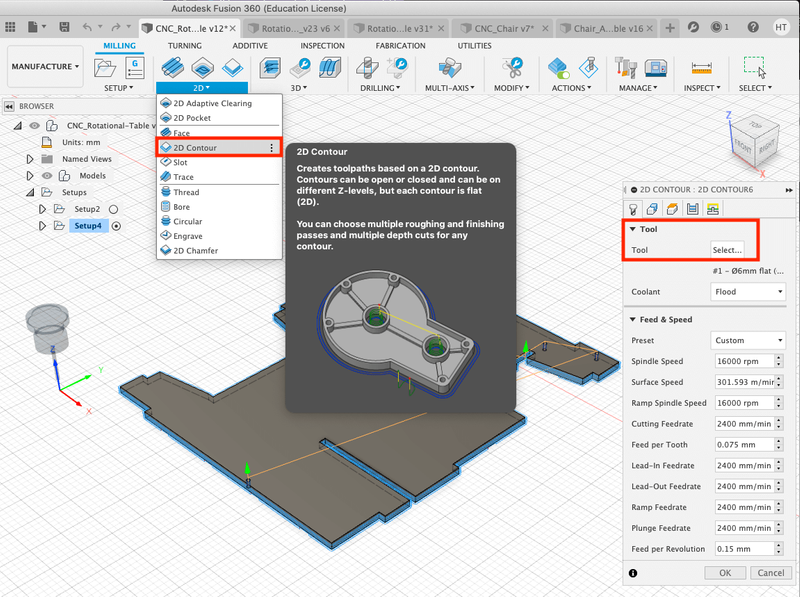Image resolution: width=800 pixels, height=597 pixels.
Task: Open the Coolant dropdown set to Flood
Action: point(749,292)
